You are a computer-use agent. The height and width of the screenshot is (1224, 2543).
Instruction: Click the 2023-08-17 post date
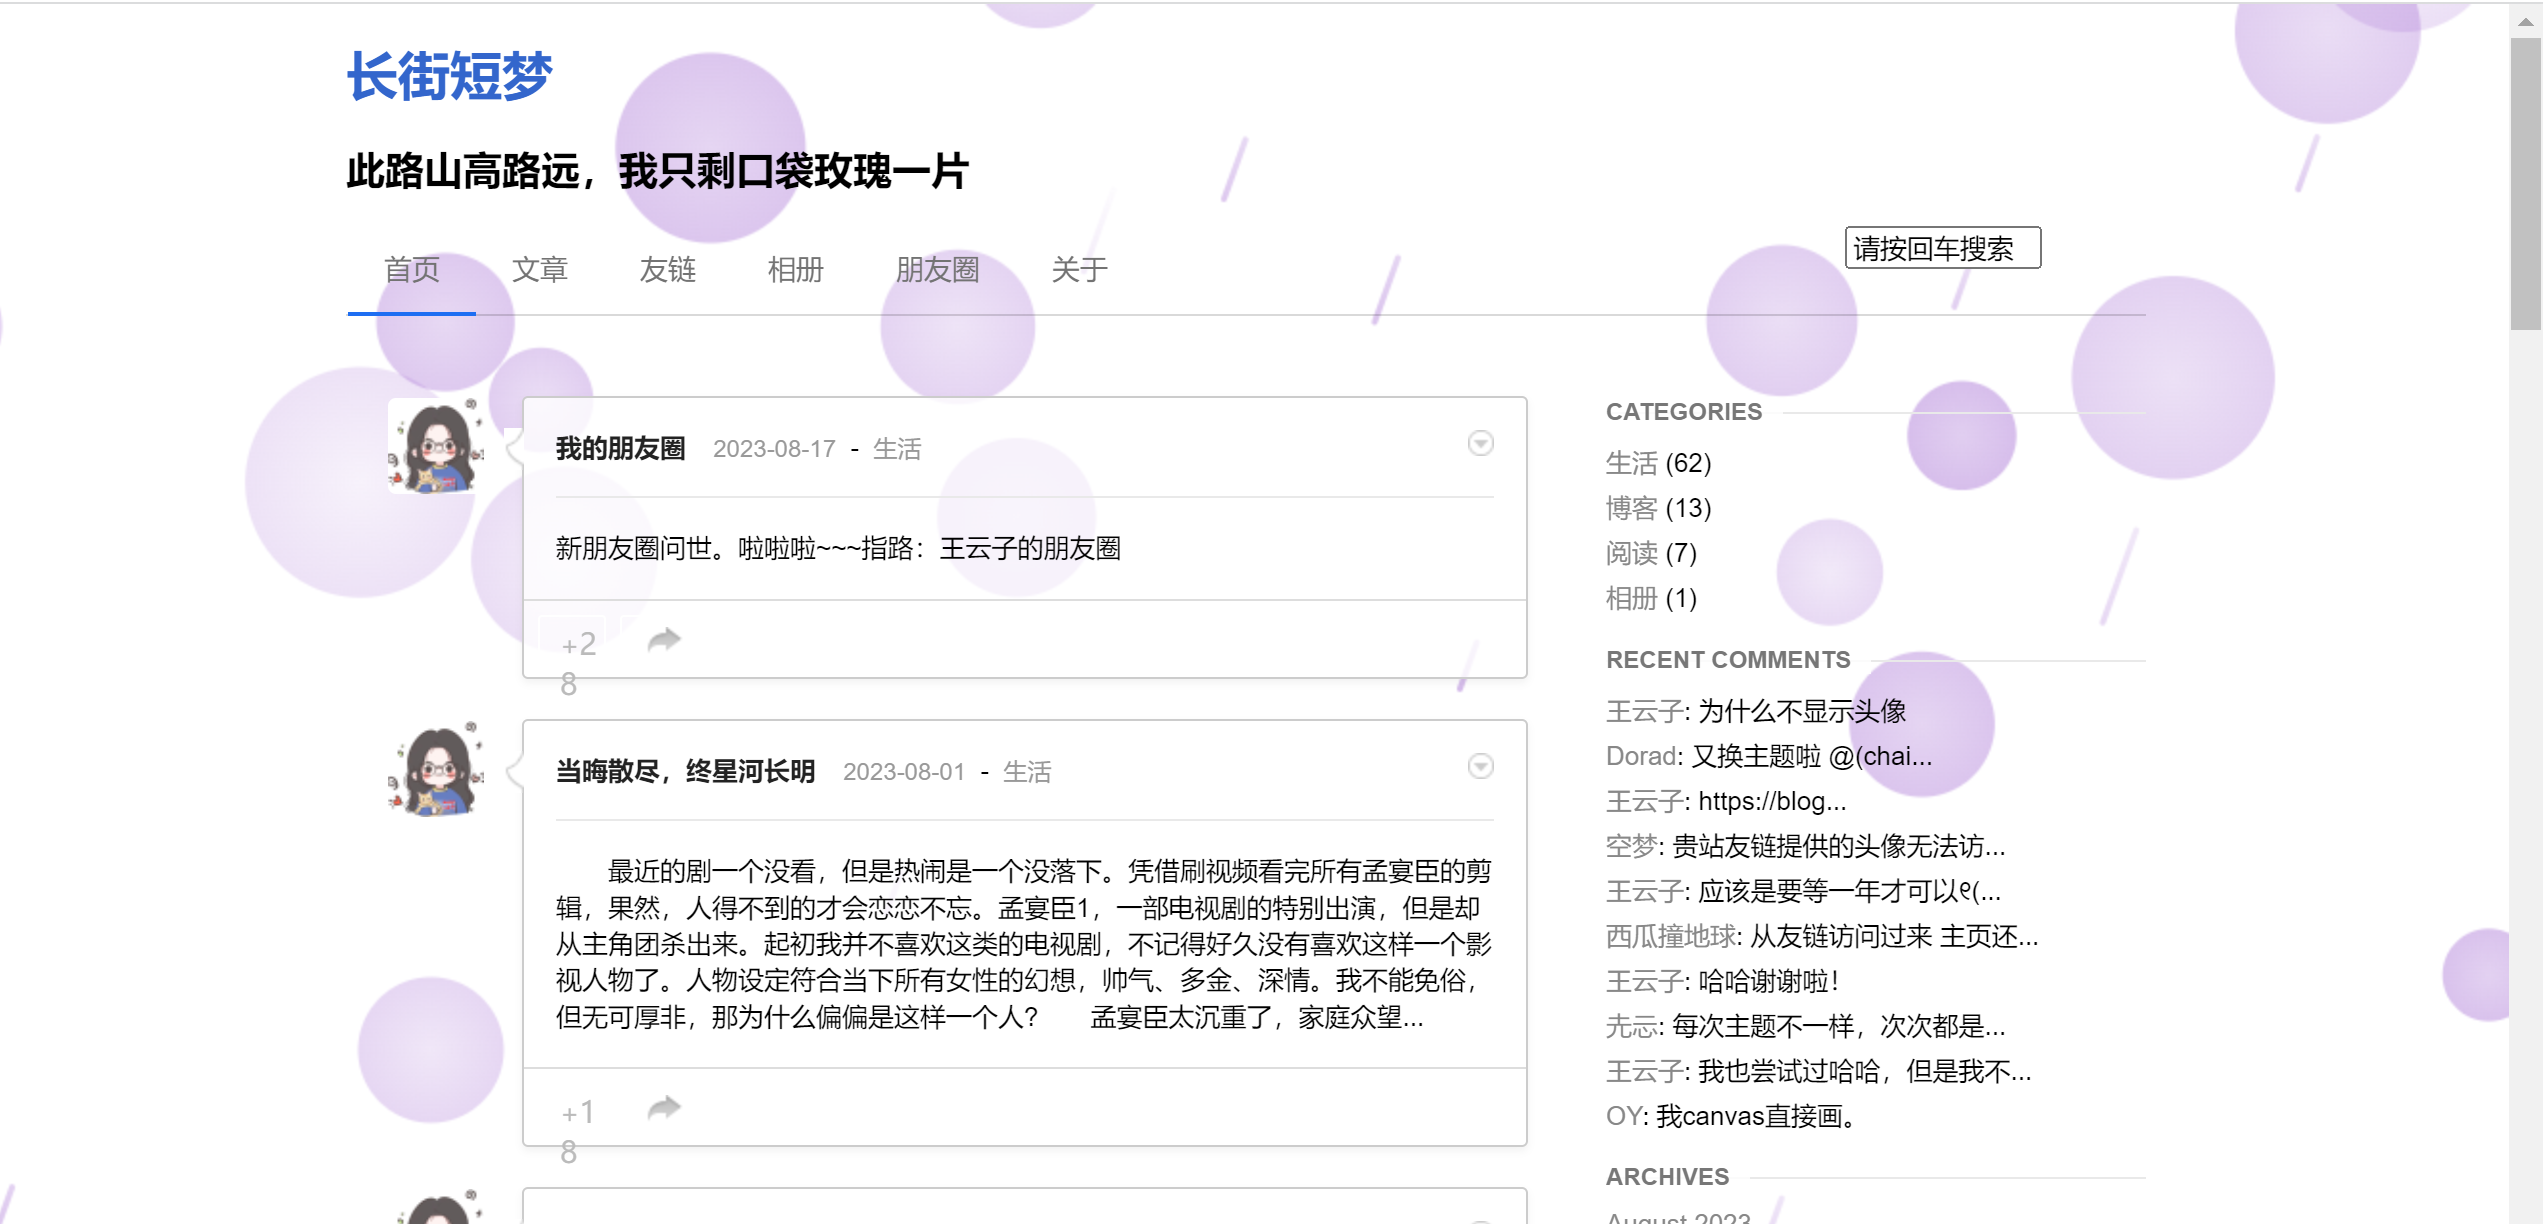click(x=774, y=449)
